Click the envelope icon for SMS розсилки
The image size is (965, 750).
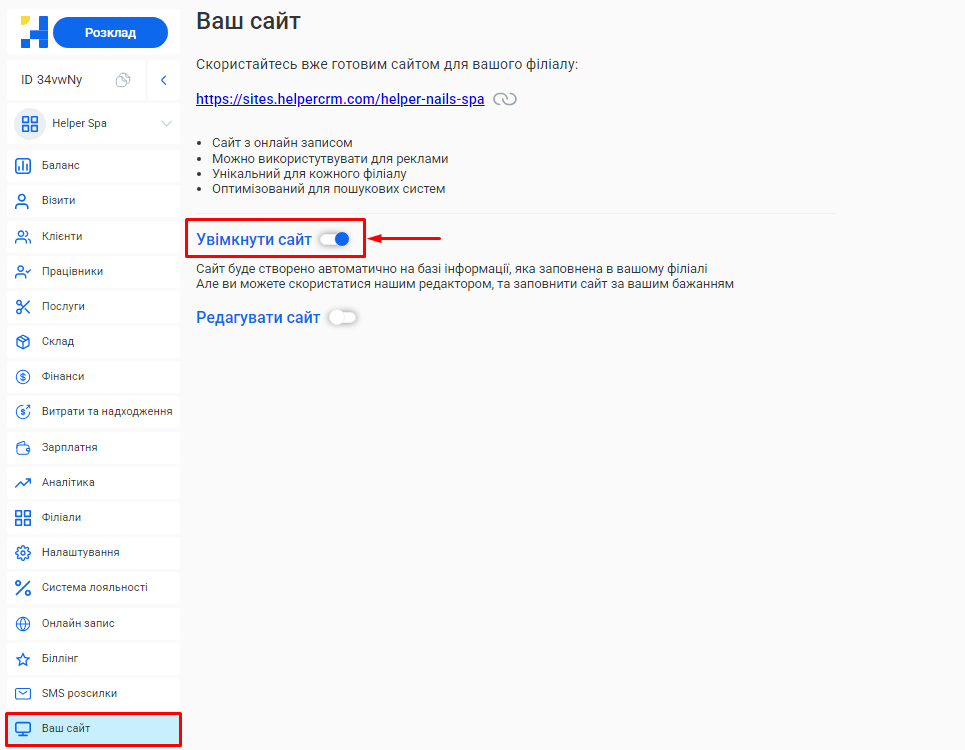23,693
